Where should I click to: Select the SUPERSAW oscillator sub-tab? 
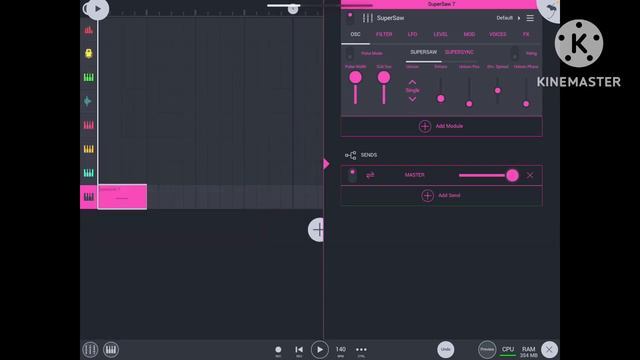423,52
